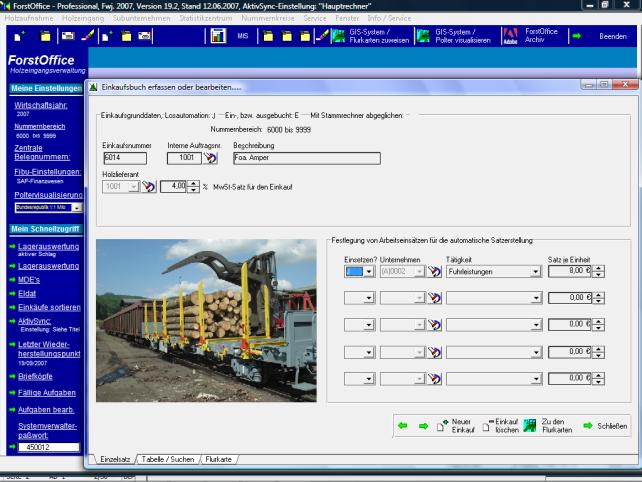
Task: Open the Einsetzen? dropdown in the Fuhrleistungen row
Action: pyautogui.click(x=369, y=272)
